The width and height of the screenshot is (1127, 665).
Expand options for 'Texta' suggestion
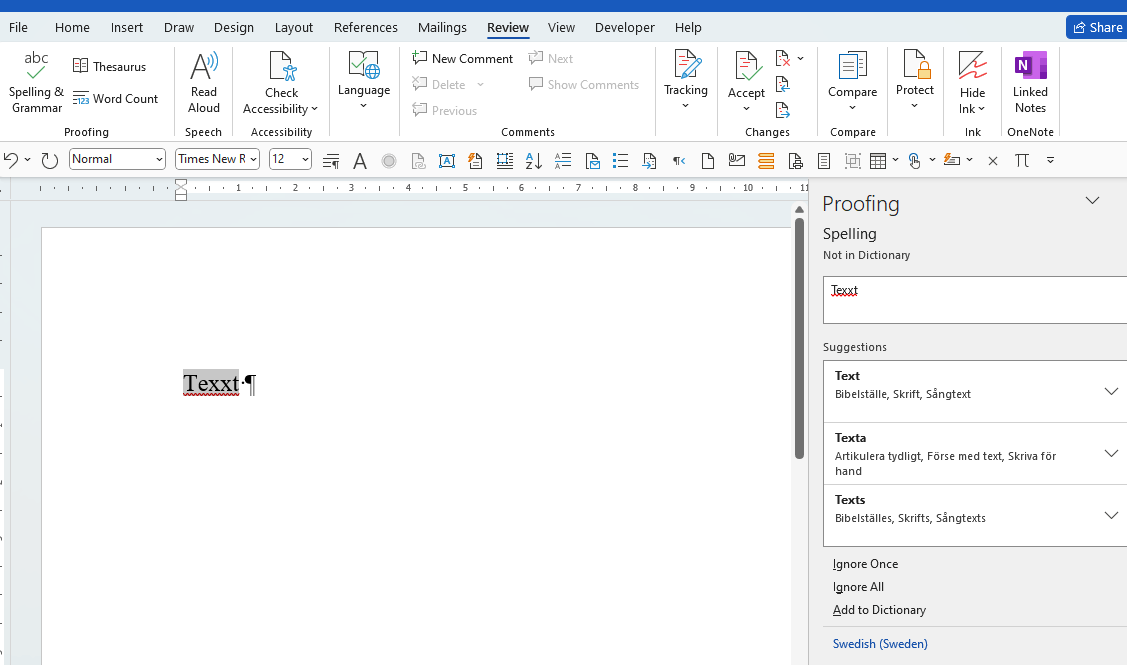point(1111,454)
